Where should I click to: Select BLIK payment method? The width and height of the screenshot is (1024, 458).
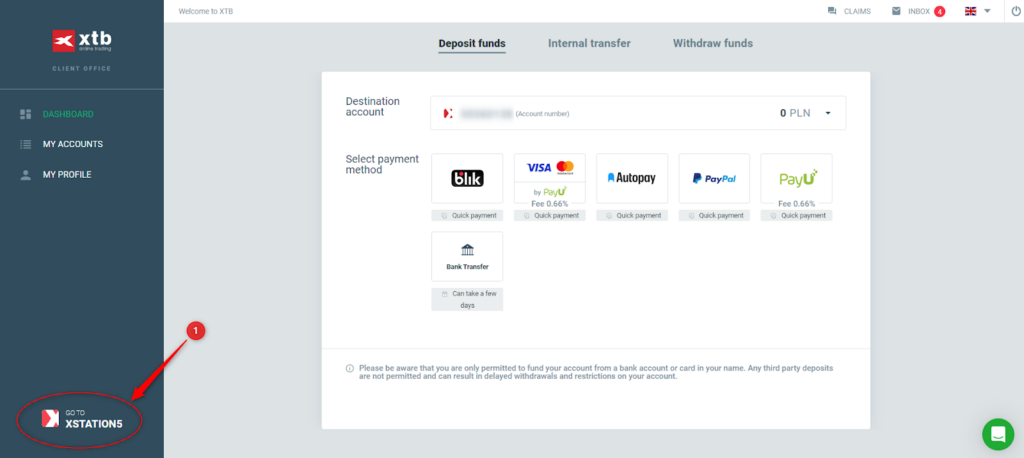coord(467,179)
